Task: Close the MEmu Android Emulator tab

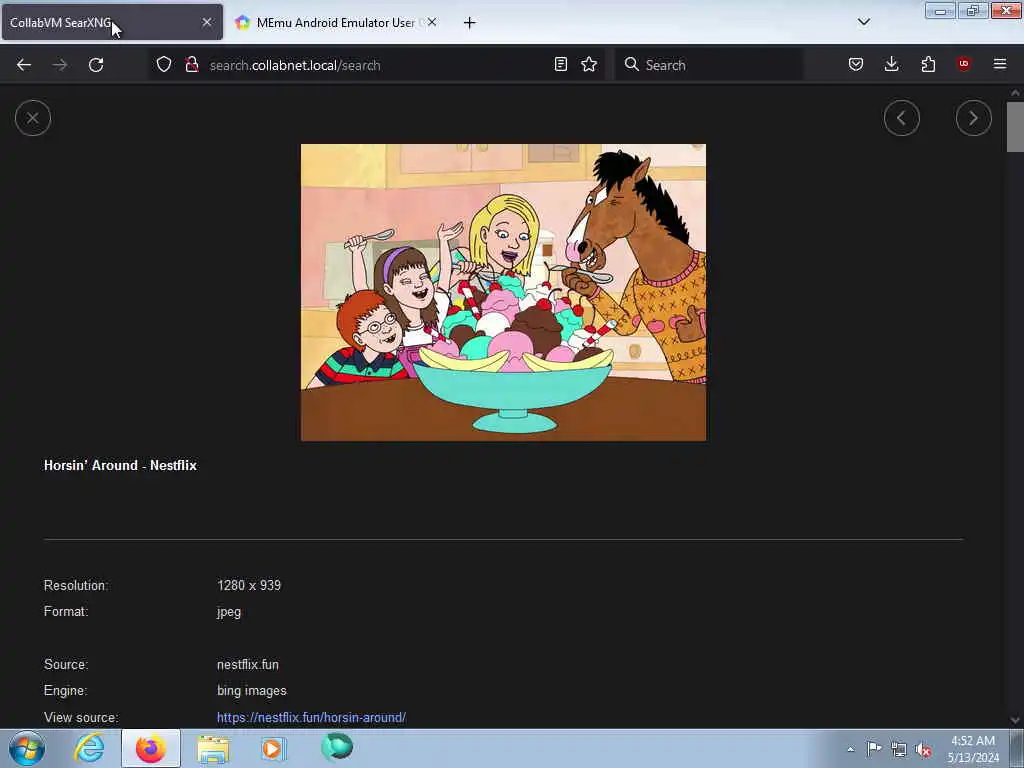Action: (432, 22)
